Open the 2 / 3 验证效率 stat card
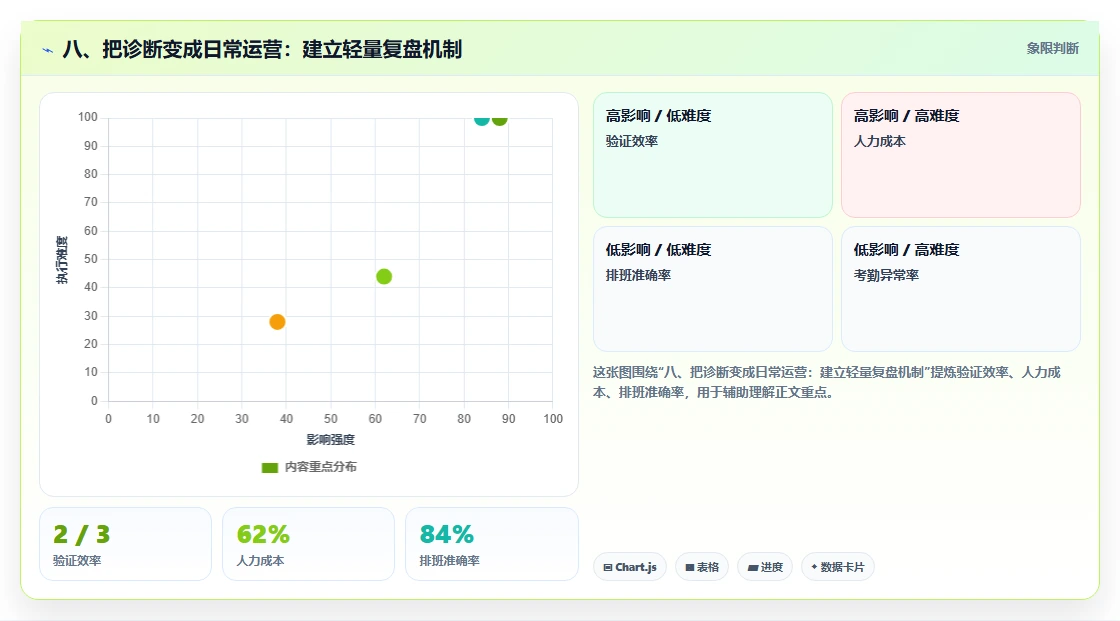The height and width of the screenshot is (621, 1120). coord(126,545)
